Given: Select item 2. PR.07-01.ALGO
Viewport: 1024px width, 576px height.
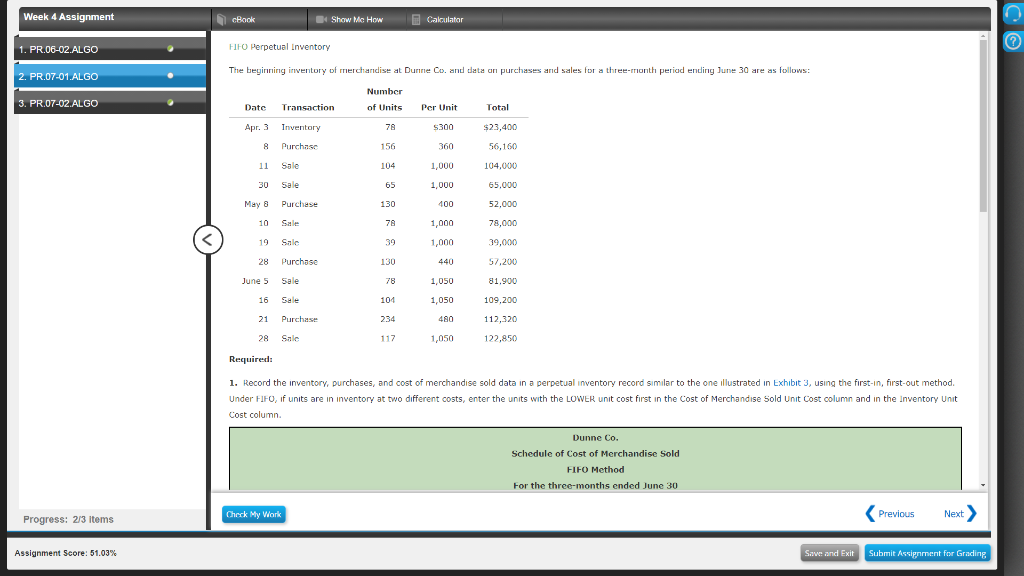Looking at the screenshot, I should [x=110, y=76].
